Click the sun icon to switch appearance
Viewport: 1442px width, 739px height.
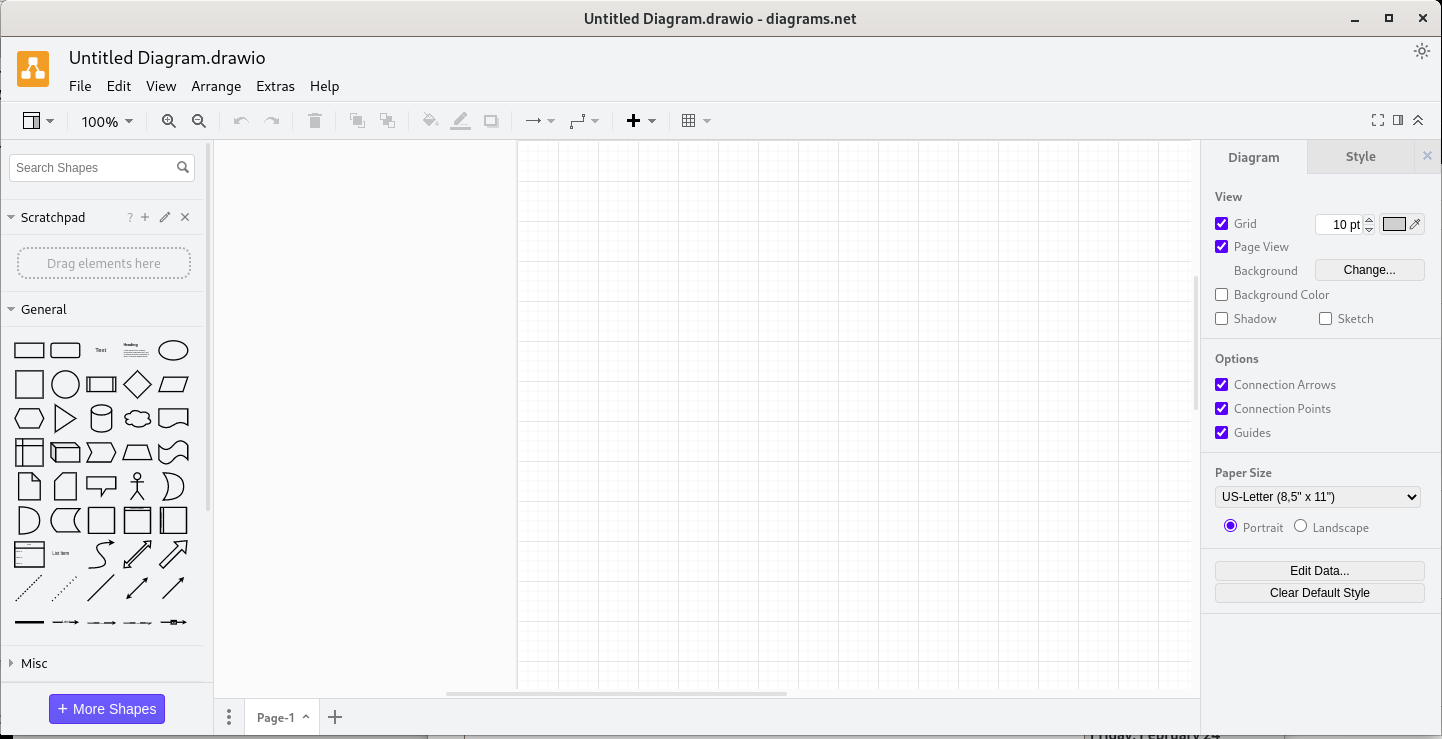pyautogui.click(x=1421, y=51)
